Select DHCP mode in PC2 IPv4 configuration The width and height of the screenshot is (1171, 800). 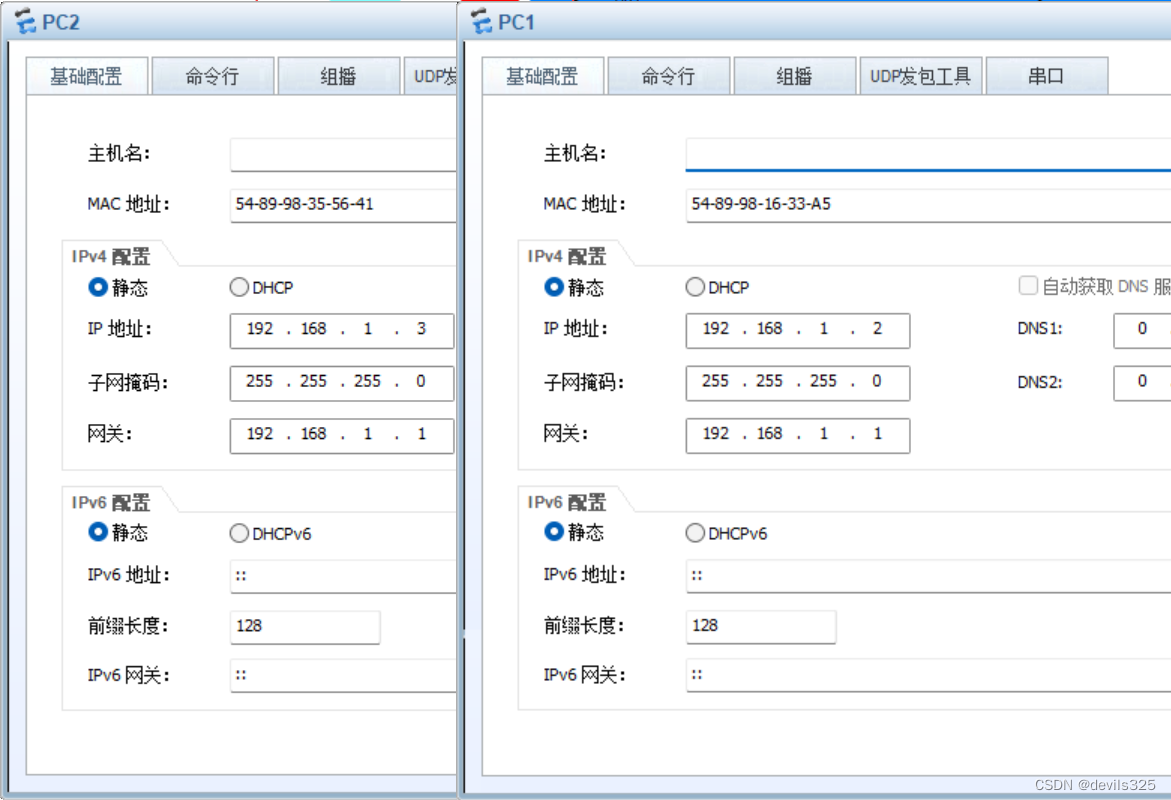coord(239,287)
